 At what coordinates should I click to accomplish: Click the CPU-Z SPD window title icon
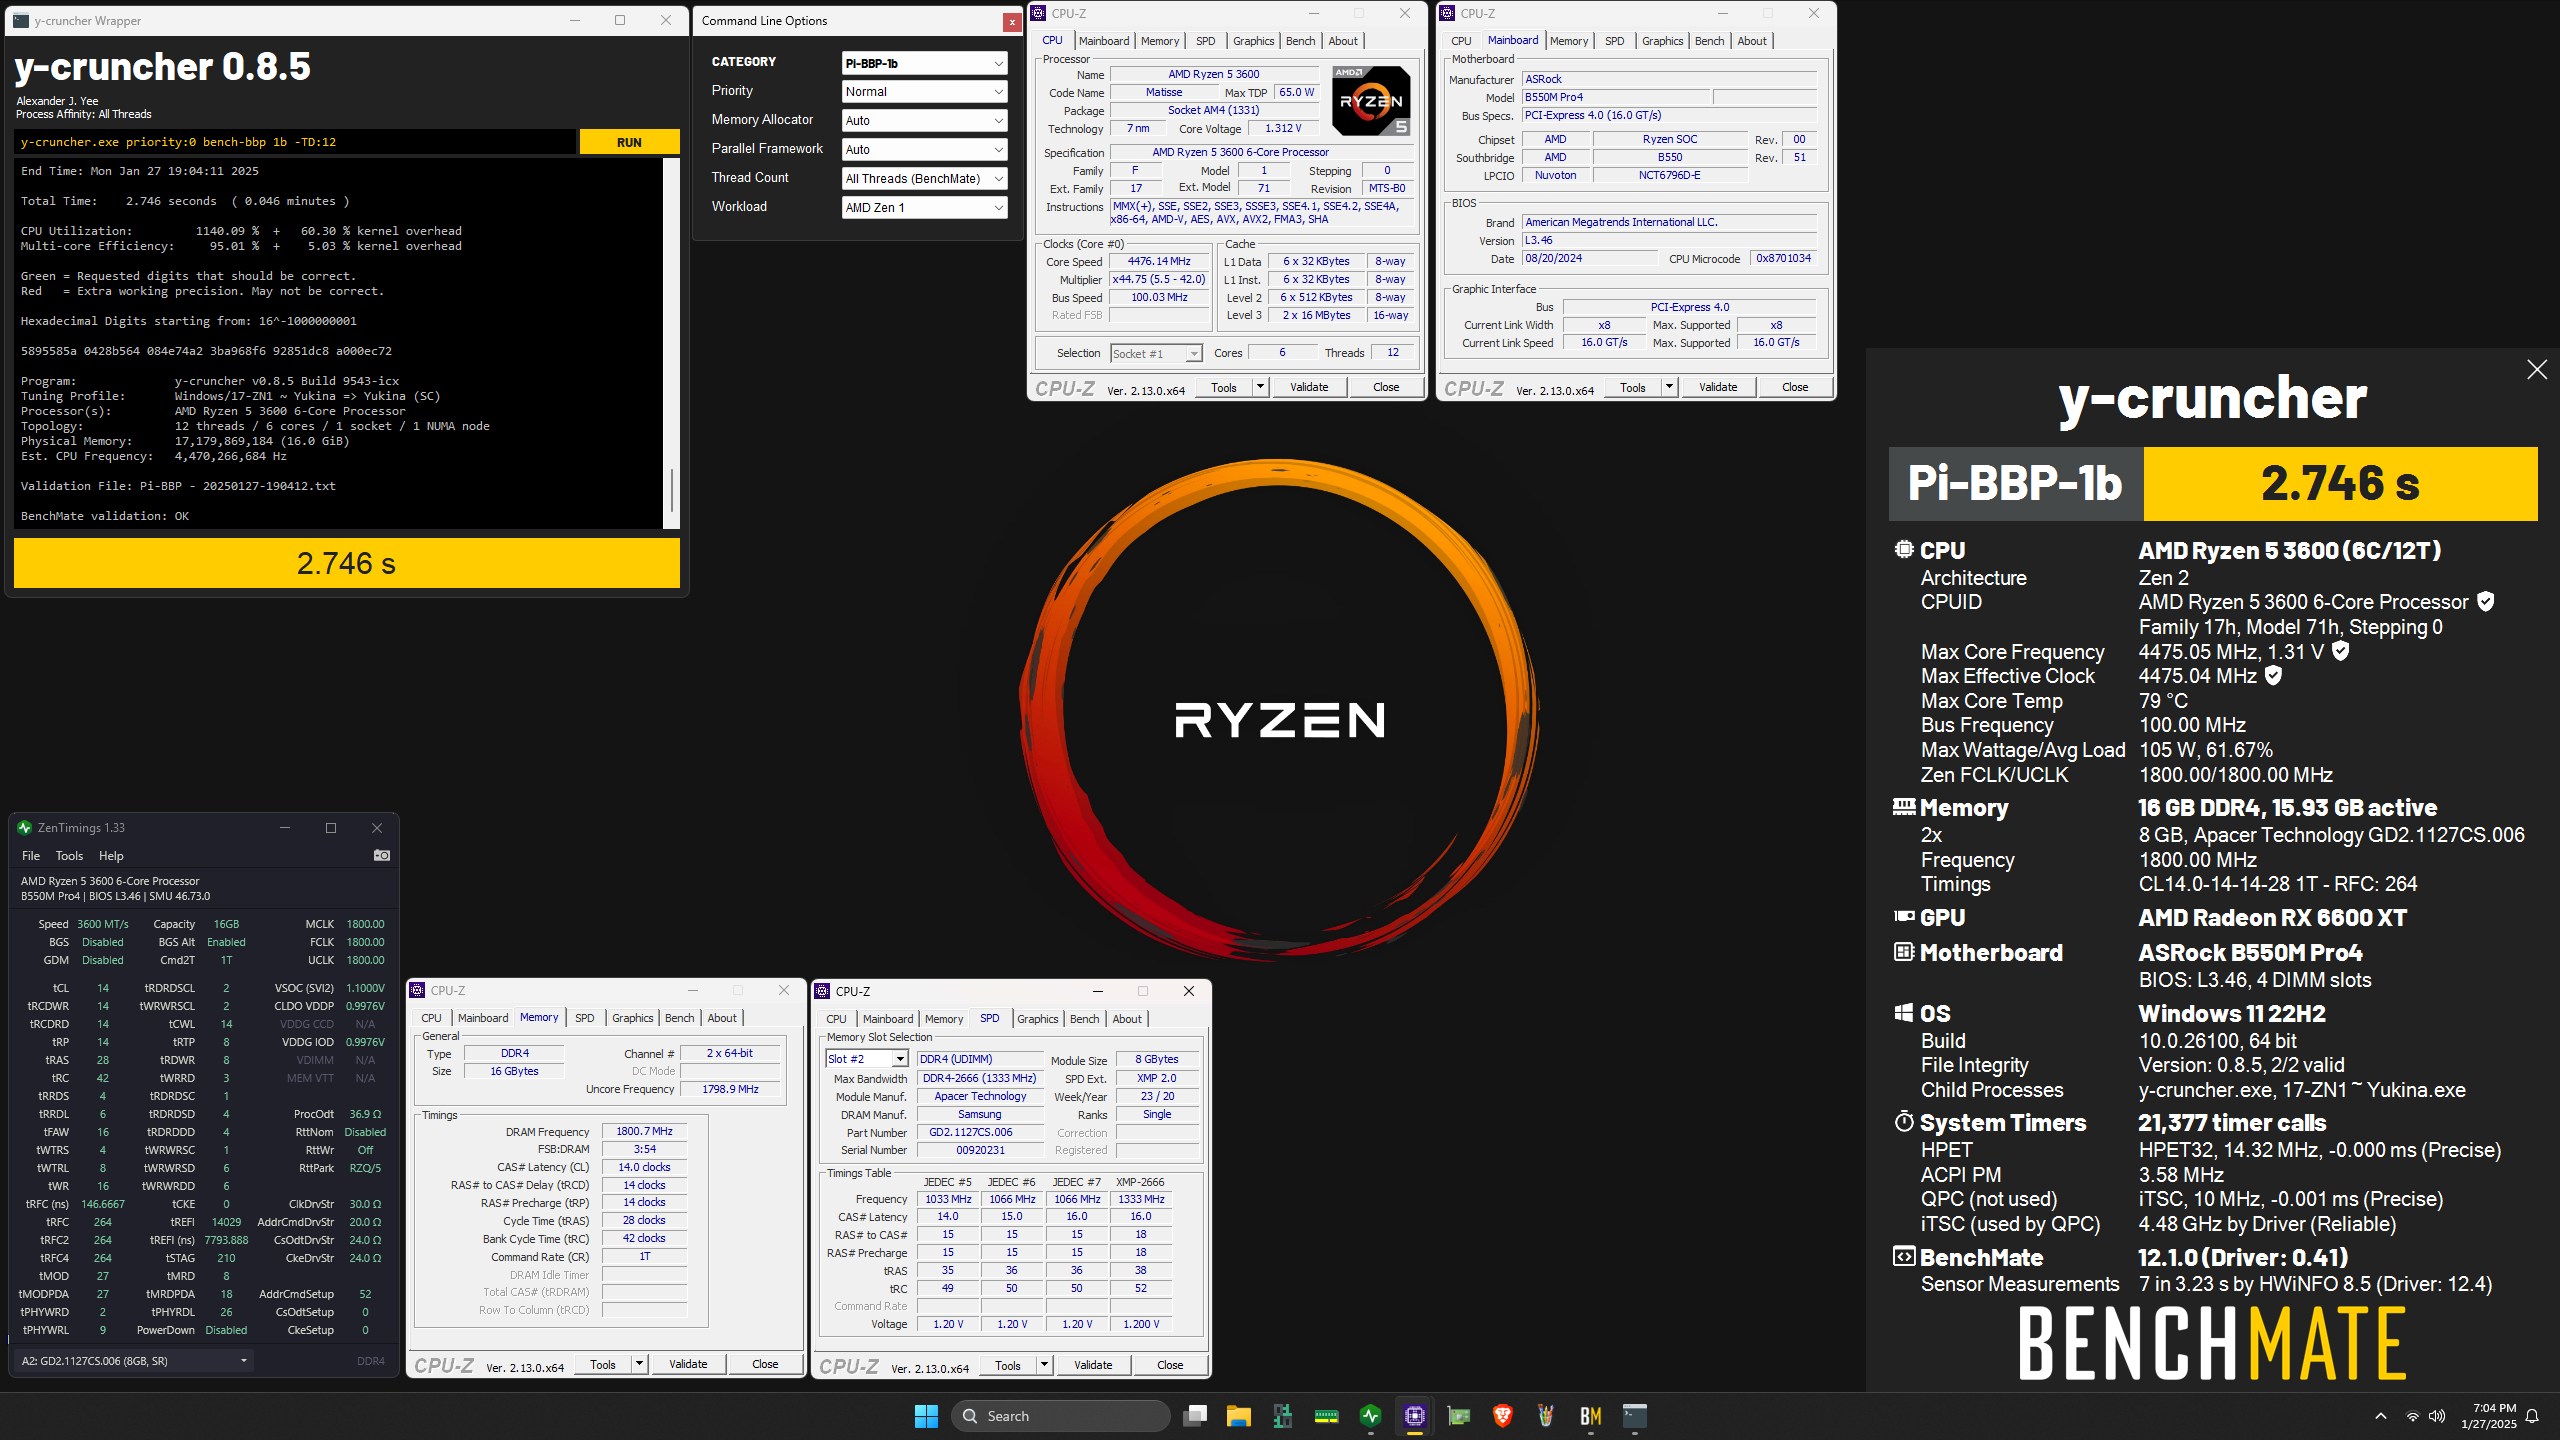click(823, 991)
